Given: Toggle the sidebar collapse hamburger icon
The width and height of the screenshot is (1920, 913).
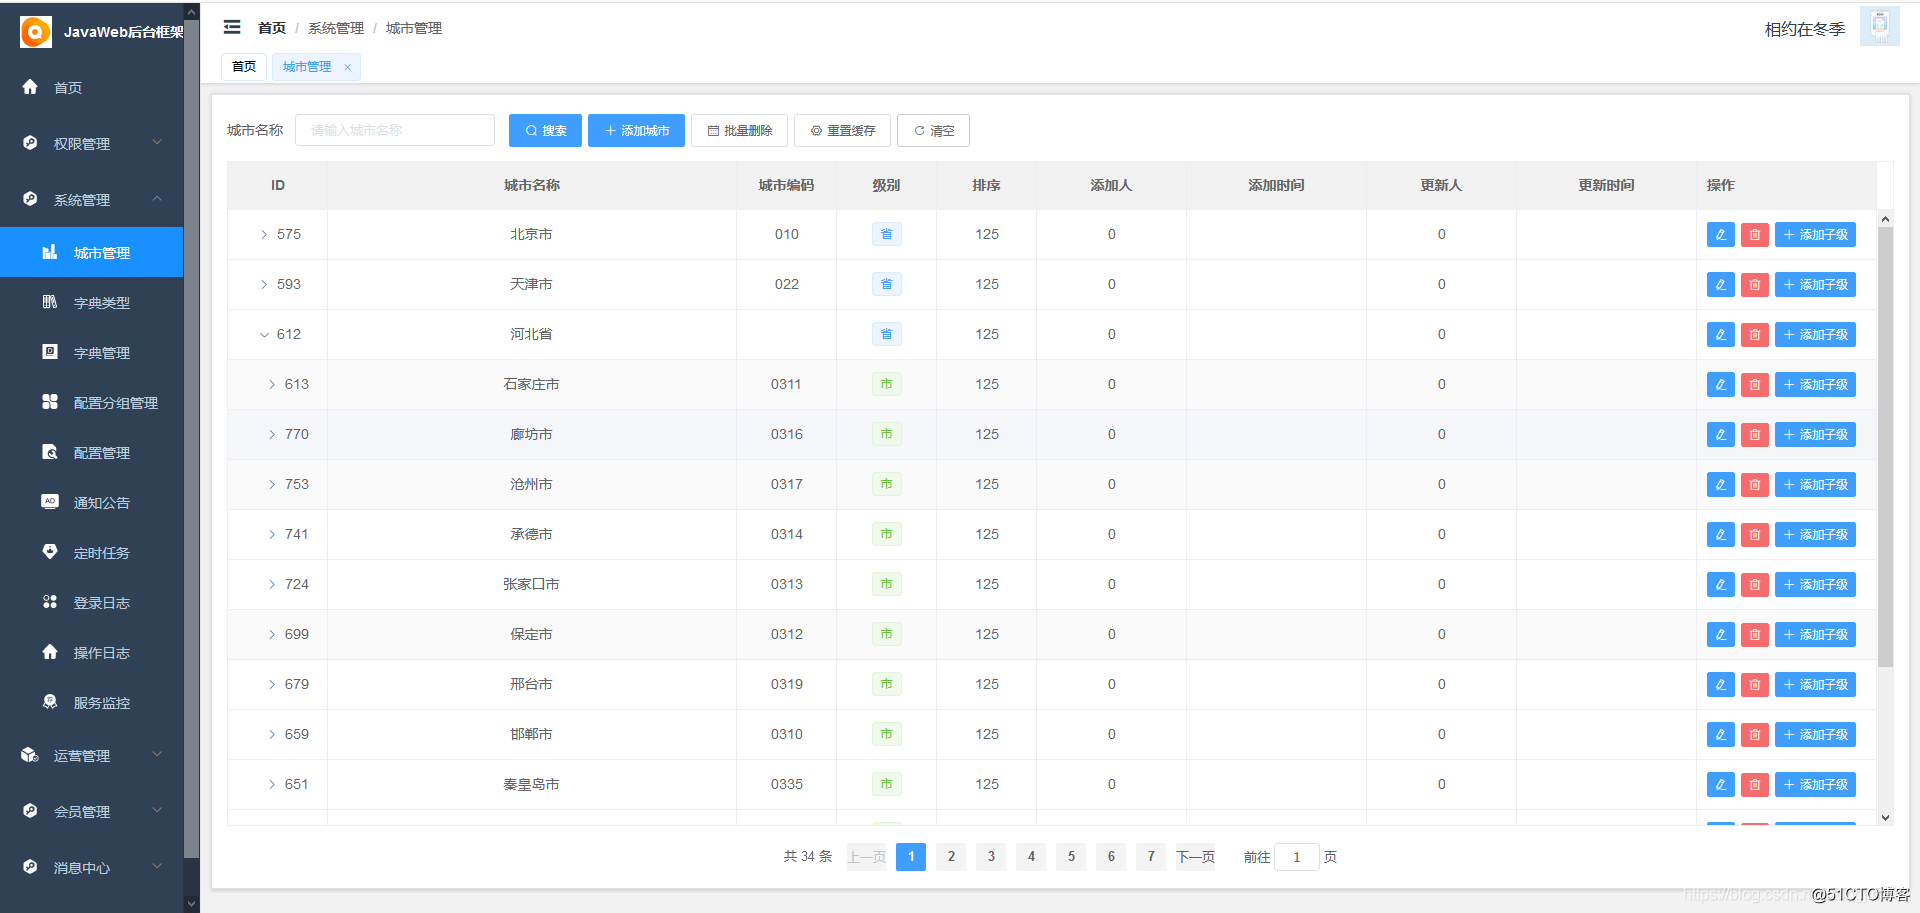Looking at the screenshot, I should 232,27.
